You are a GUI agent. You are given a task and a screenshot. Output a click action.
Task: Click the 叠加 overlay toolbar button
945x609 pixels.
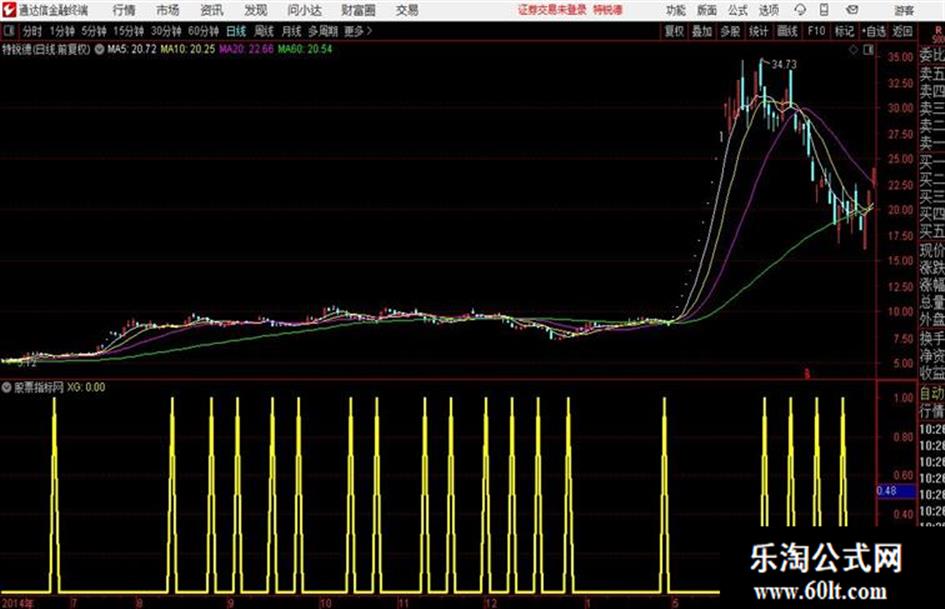point(702,31)
